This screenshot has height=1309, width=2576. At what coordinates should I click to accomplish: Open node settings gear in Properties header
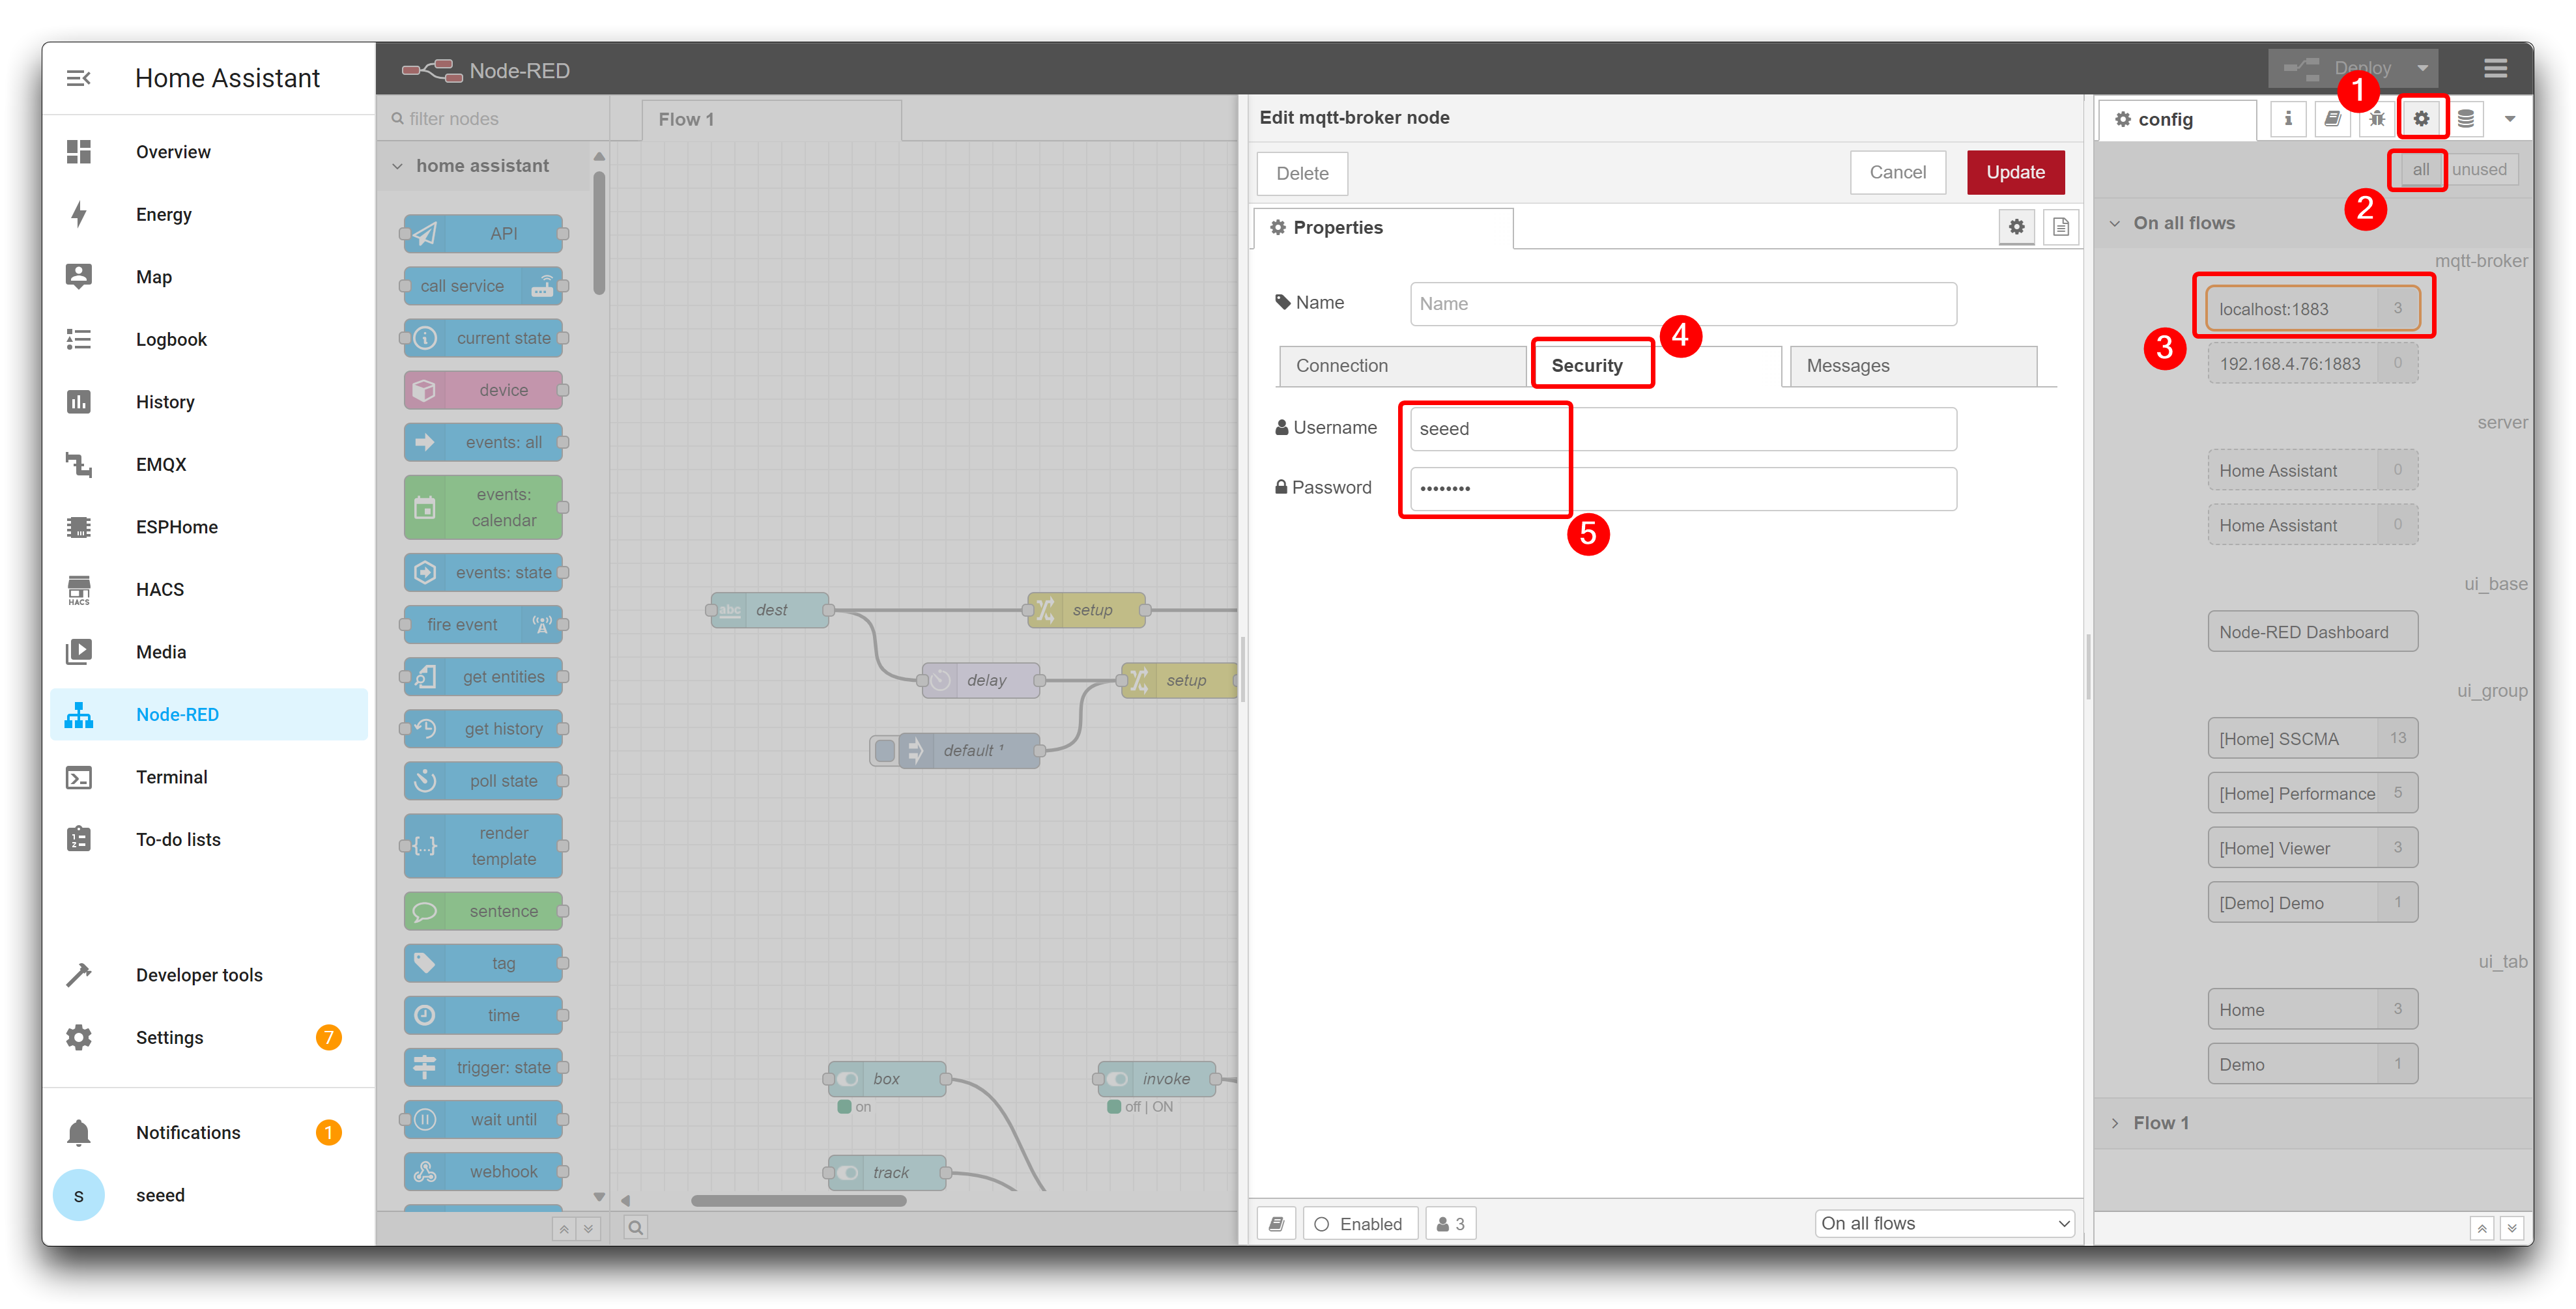tap(2016, 227)
